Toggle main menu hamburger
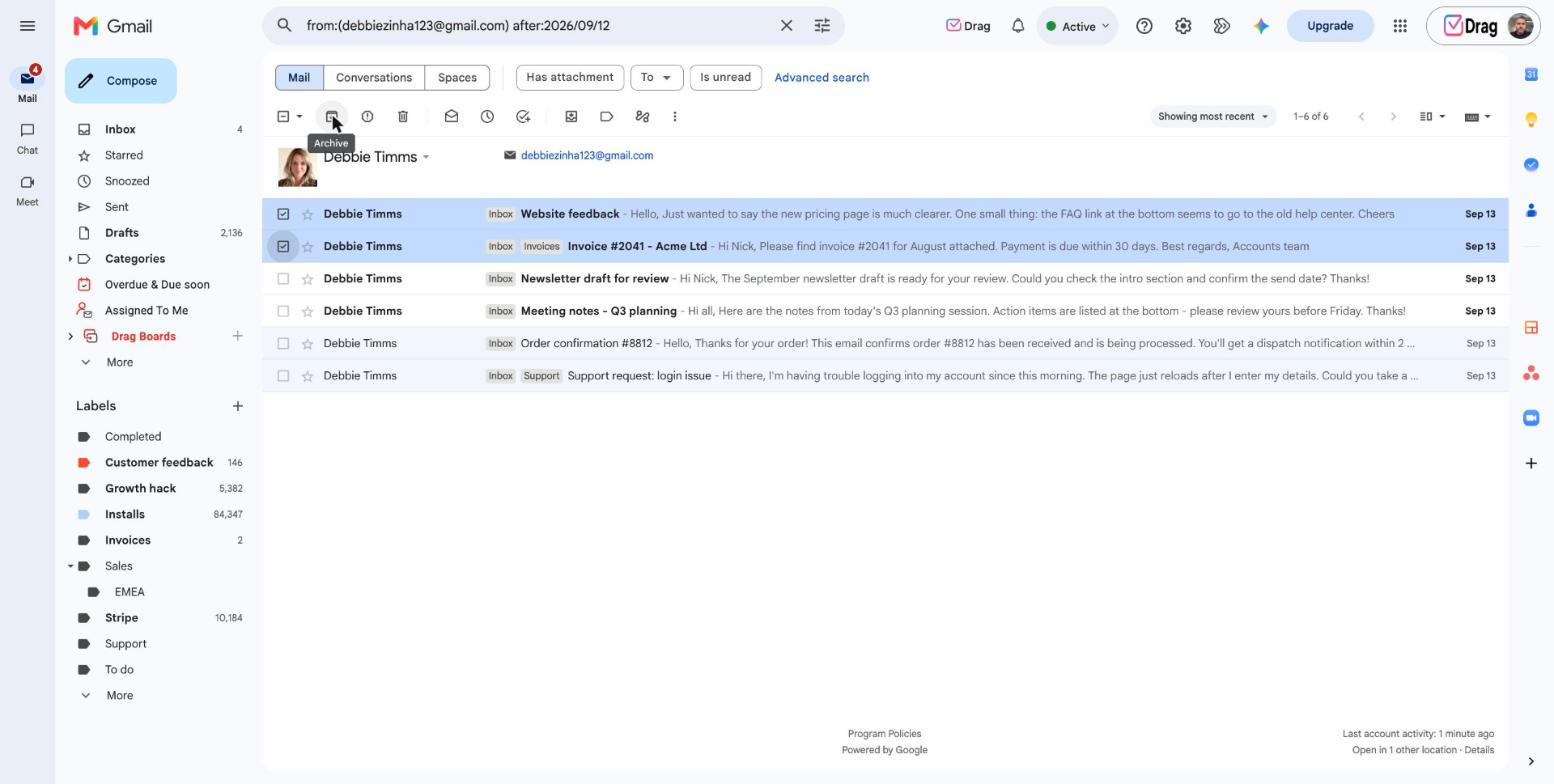1554x784 pixels. coord(27,26)
